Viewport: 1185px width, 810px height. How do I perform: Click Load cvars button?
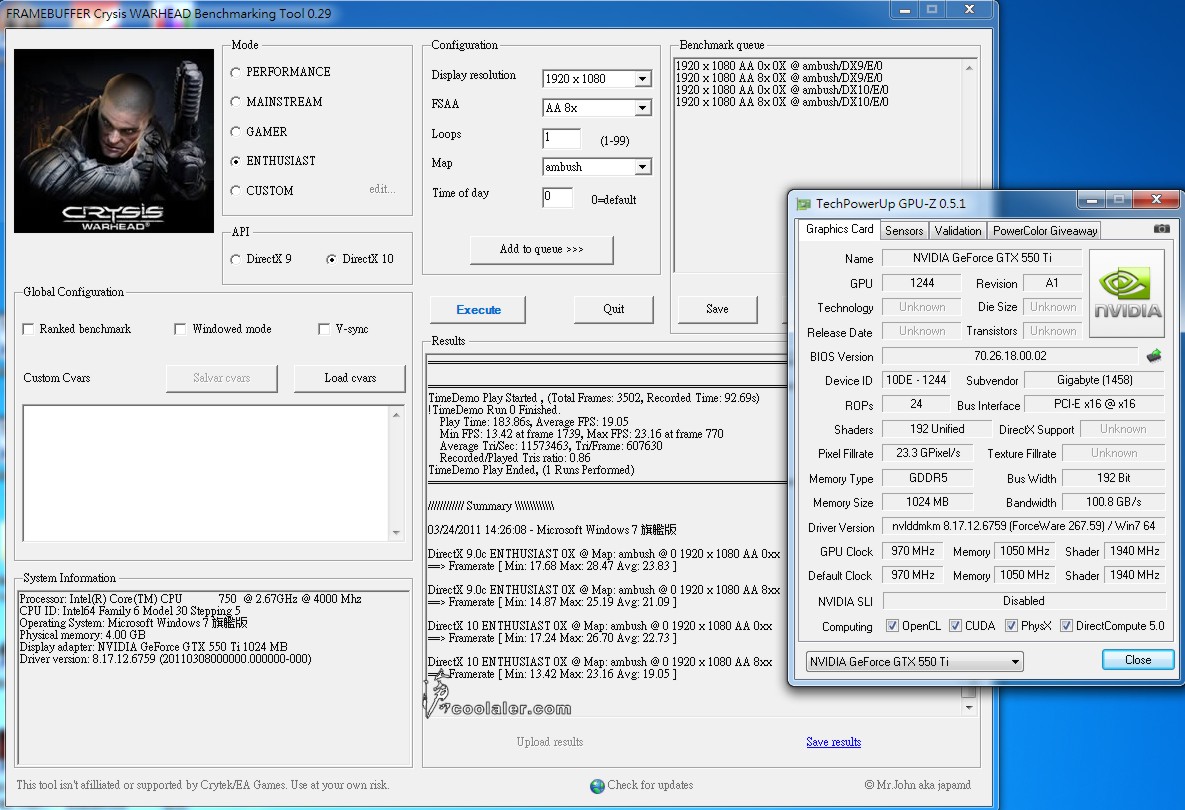tap(350, 378)
